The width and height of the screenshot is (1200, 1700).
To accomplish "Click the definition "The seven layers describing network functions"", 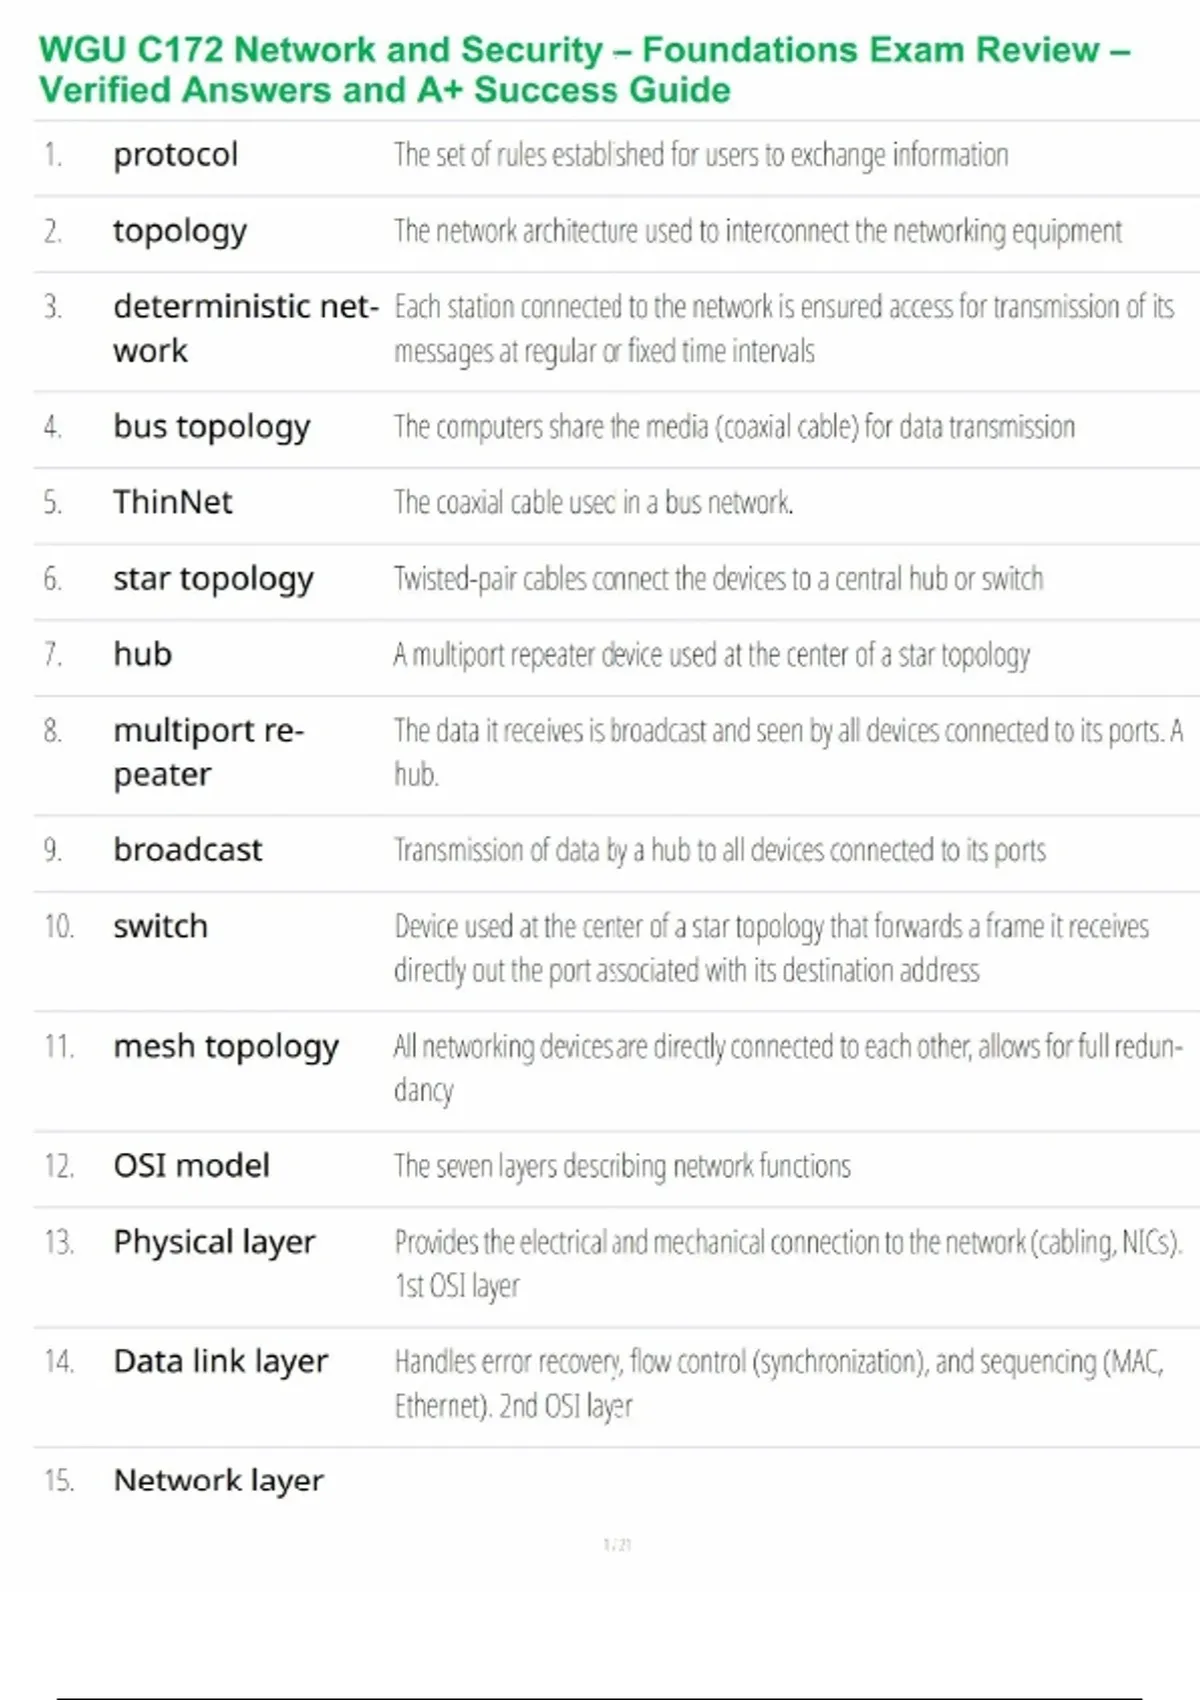I will [x=622, y=1166].
